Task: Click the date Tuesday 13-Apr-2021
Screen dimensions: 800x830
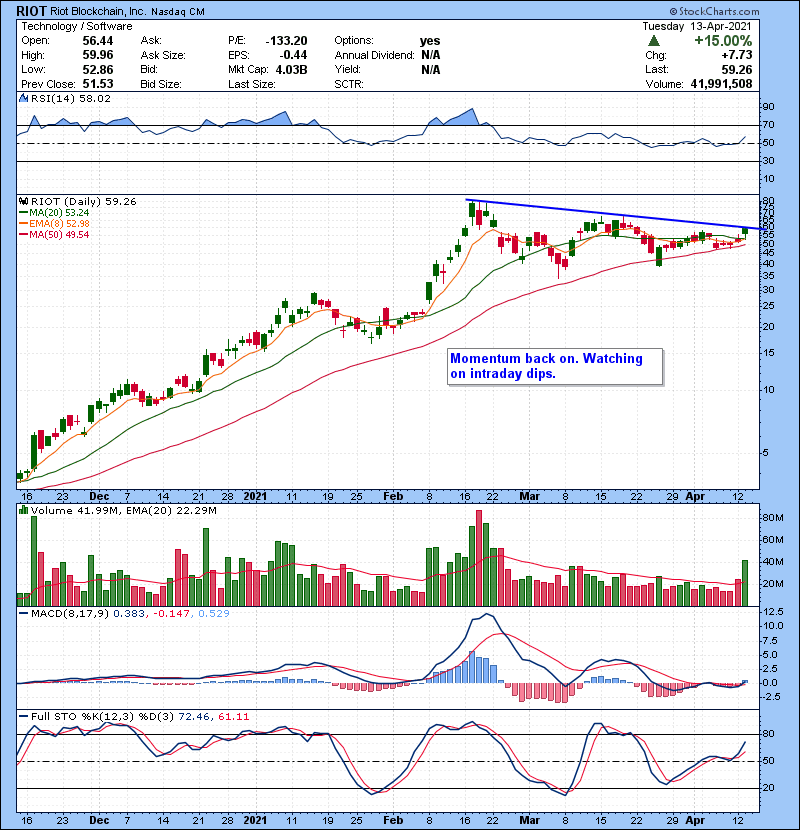Action: pyautogui.click(x=697, y=26)
